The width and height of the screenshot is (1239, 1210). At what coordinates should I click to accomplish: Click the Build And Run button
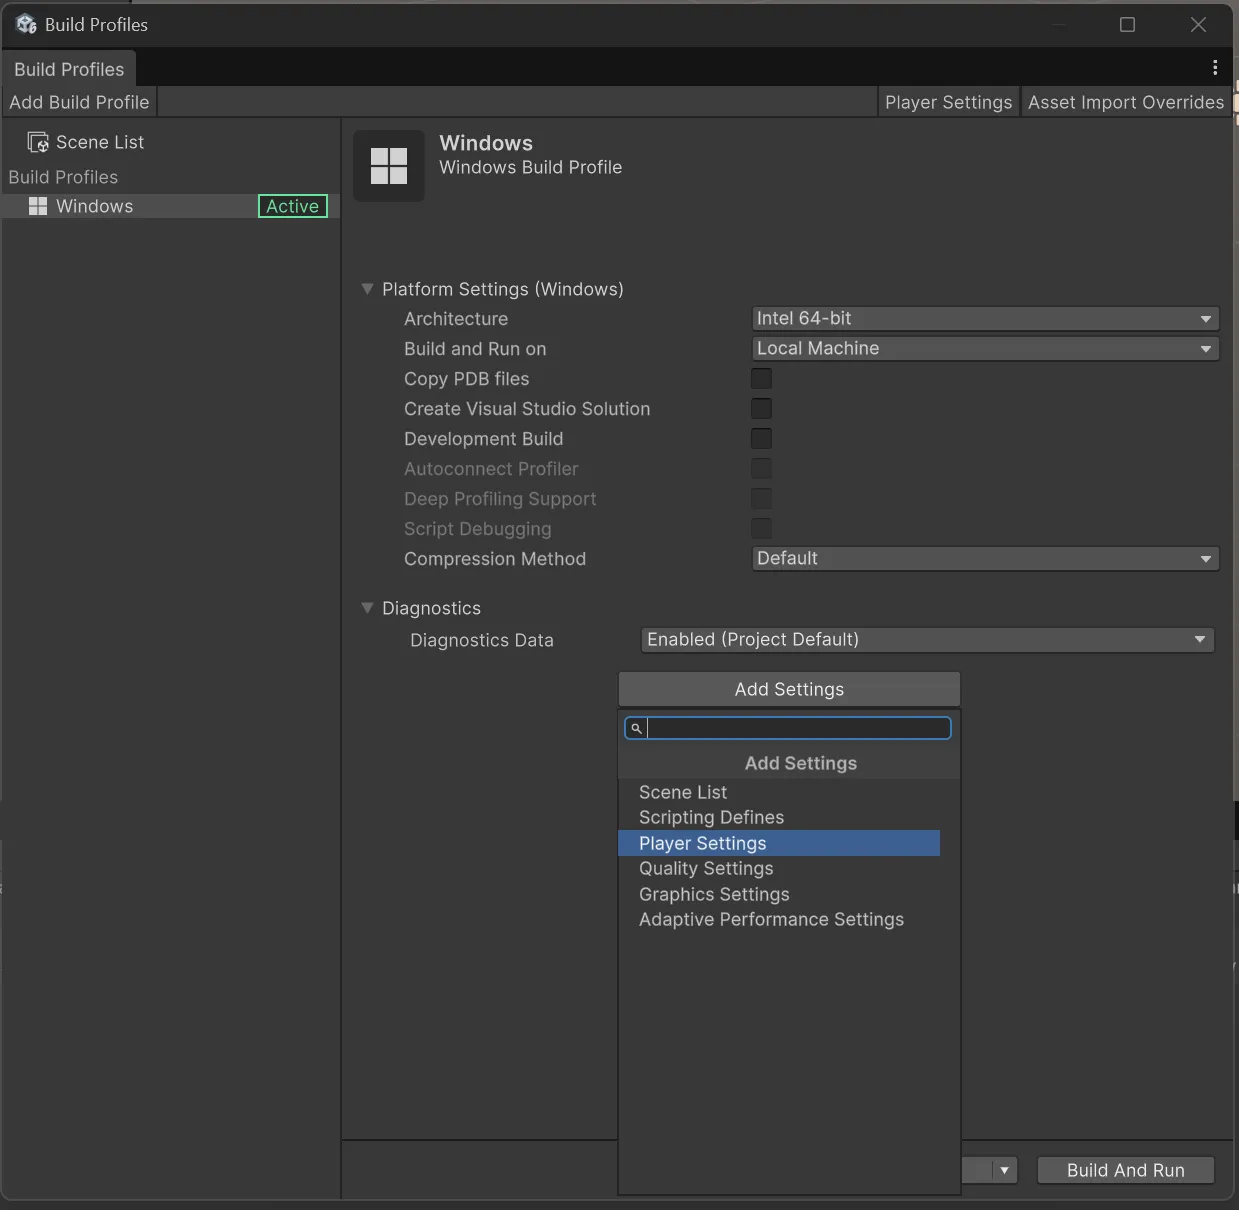pyautogui.click(x=1125, y=1169)
